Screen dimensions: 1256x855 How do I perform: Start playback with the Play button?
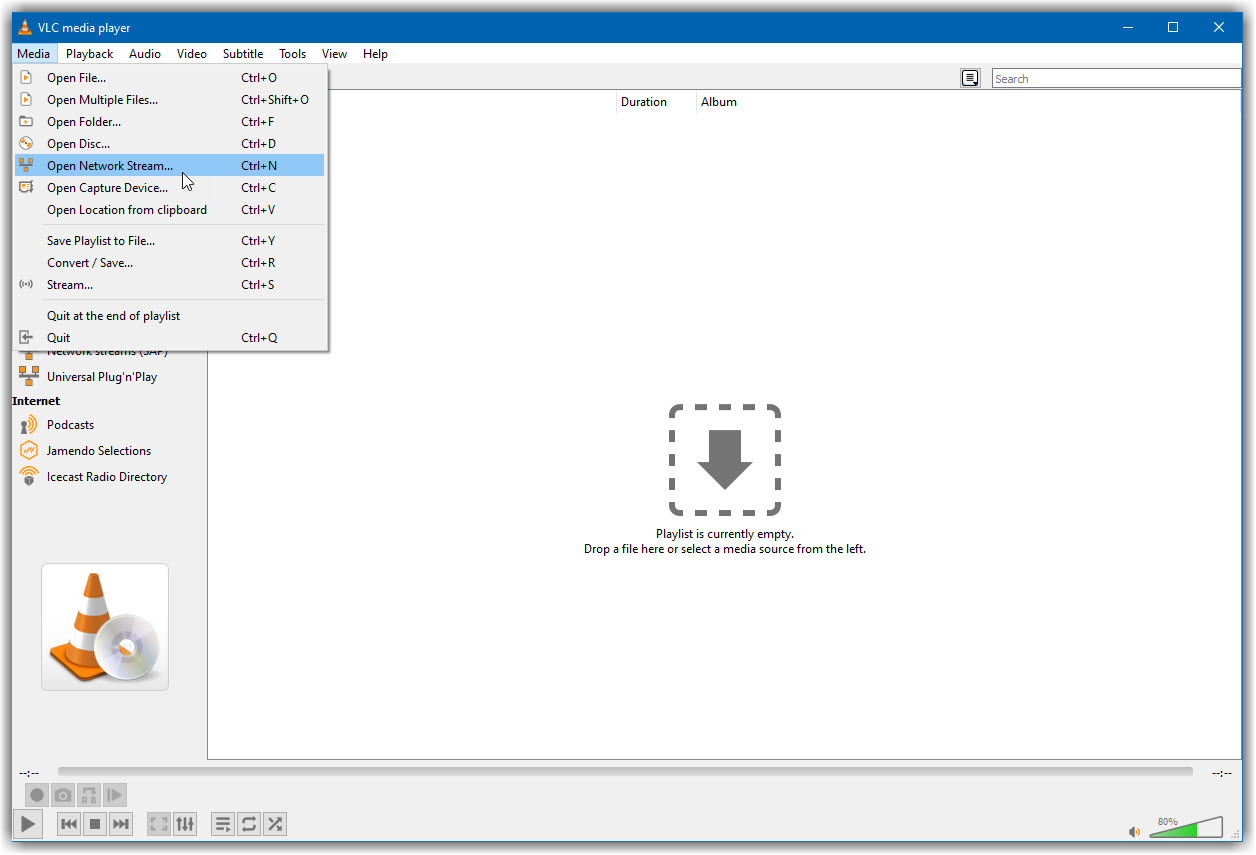pos(28,824)
